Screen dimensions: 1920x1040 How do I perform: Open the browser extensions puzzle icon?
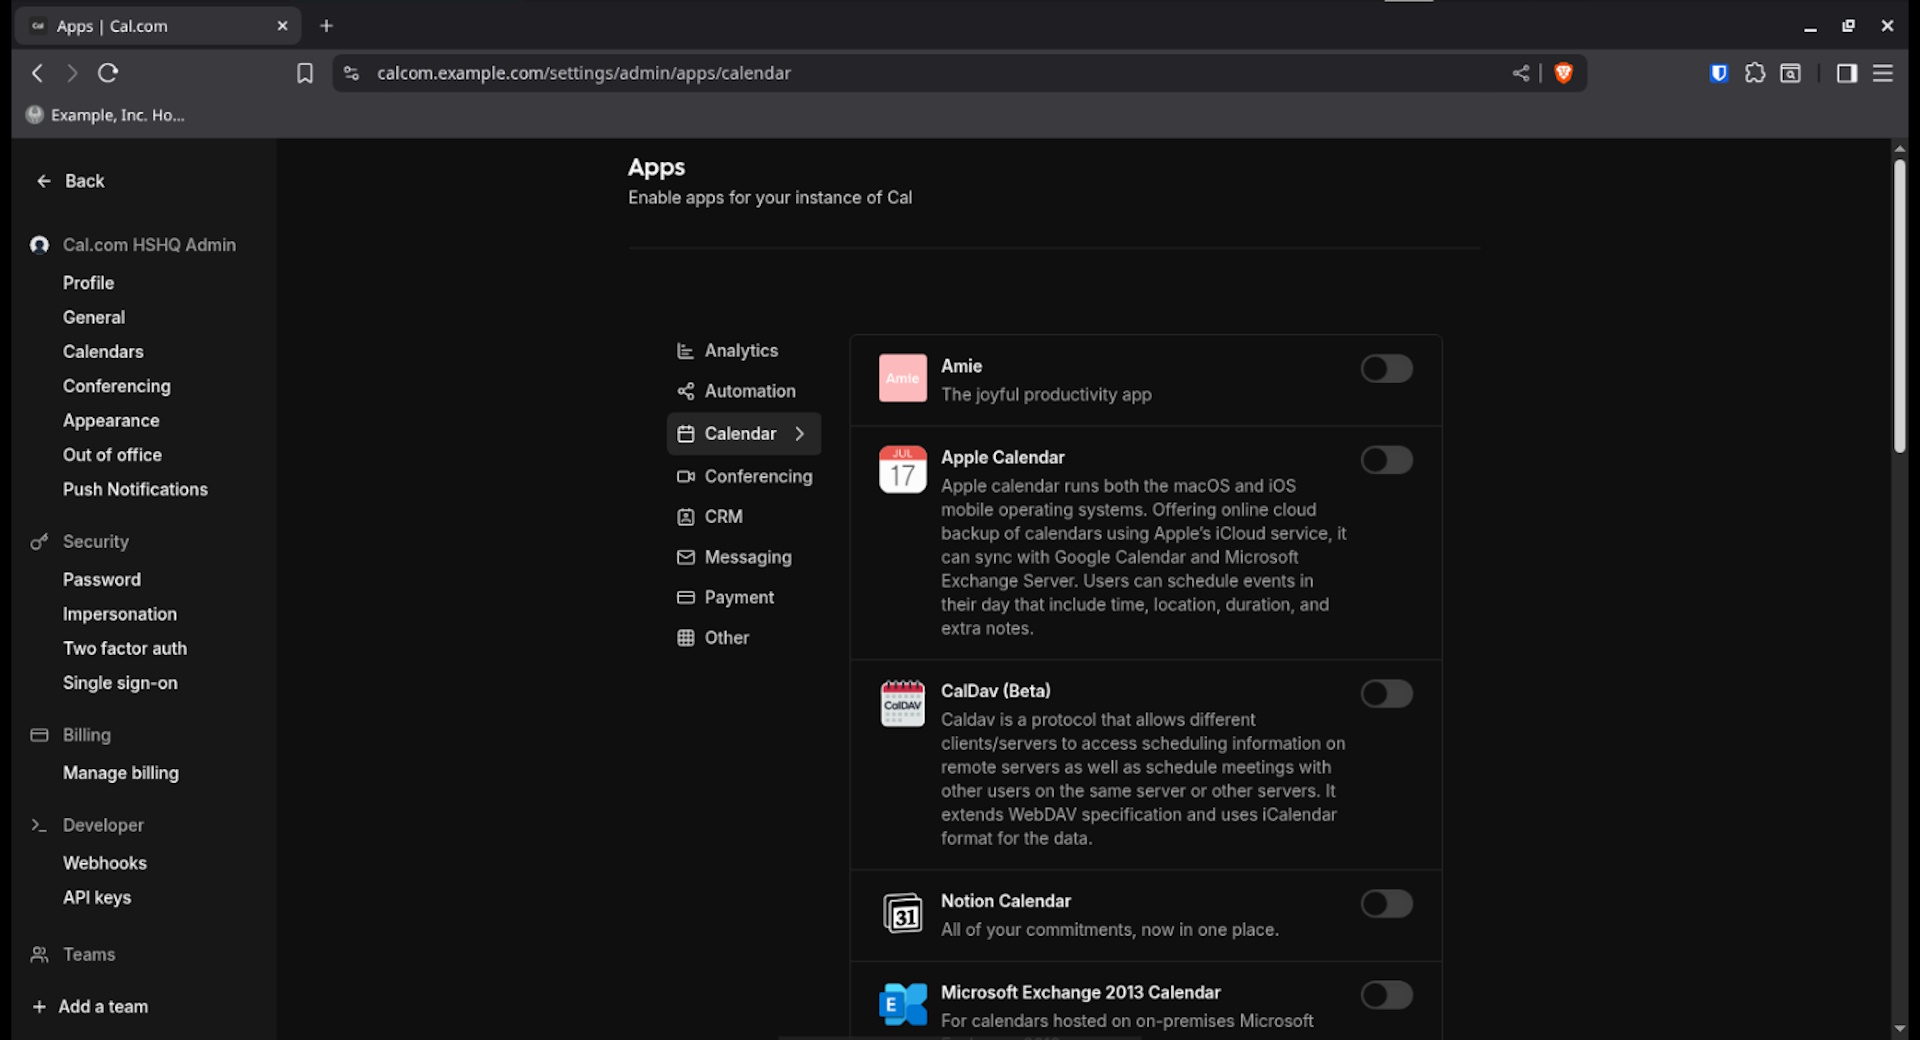[x=1754, y=73]
